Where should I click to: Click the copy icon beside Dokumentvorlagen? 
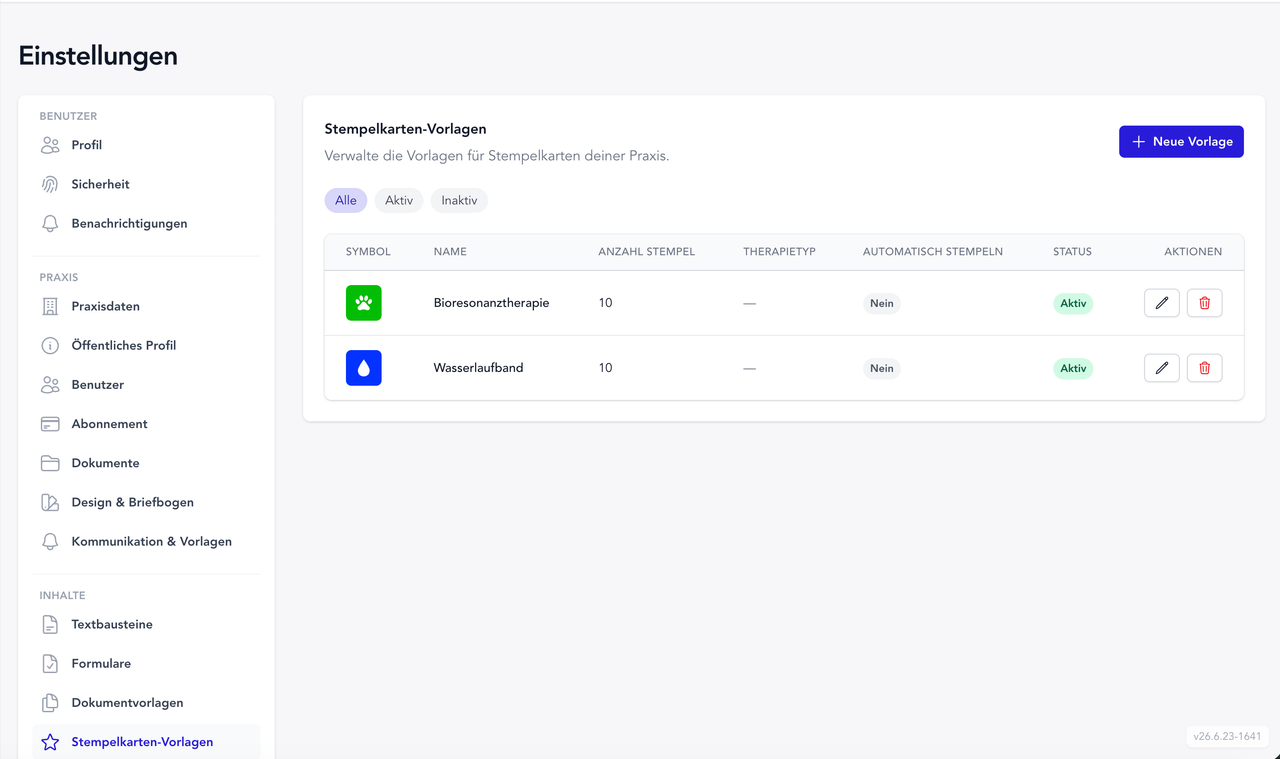[50, 703]
